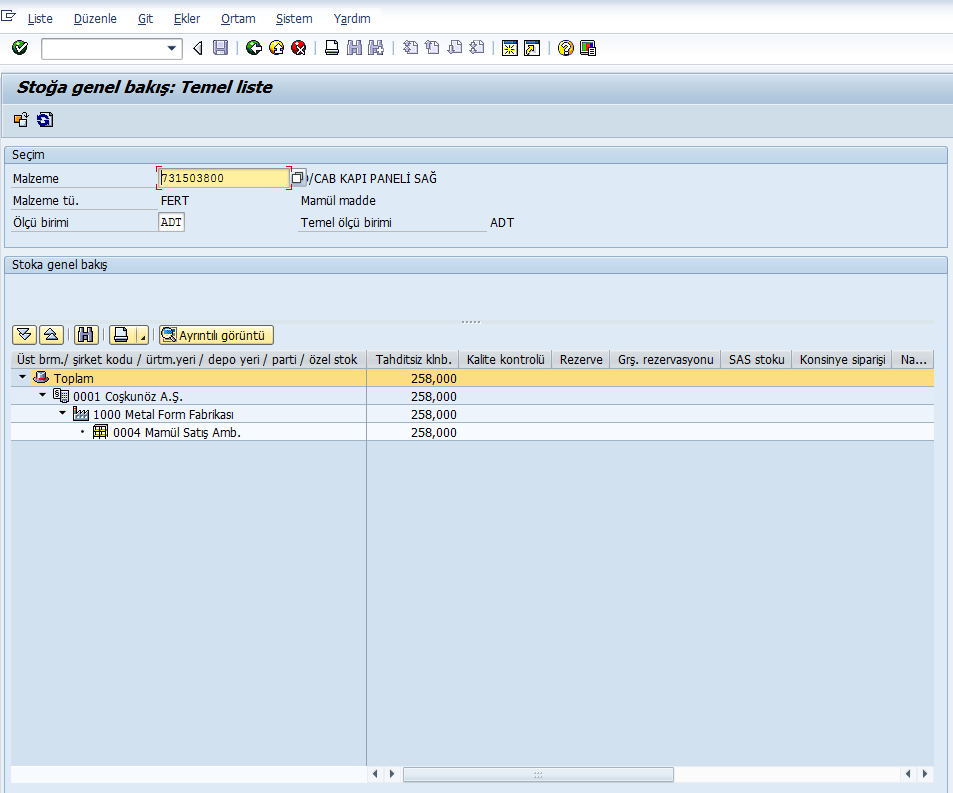This screenshot has width=953, height=793.
Task: Click the green Back arrow icon
Action: tap(254, 48)
